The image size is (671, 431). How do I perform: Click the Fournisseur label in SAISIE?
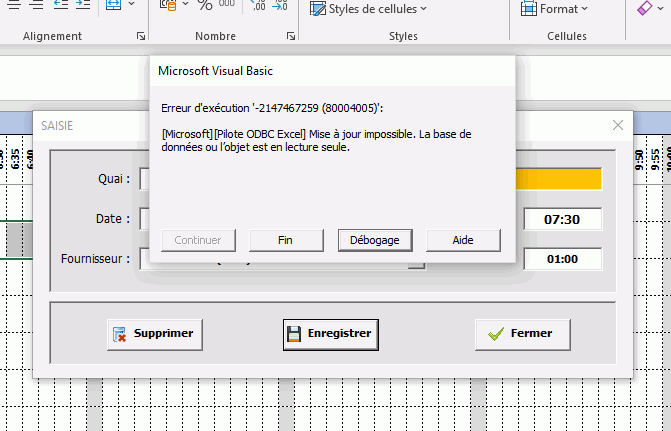(95, 259)
